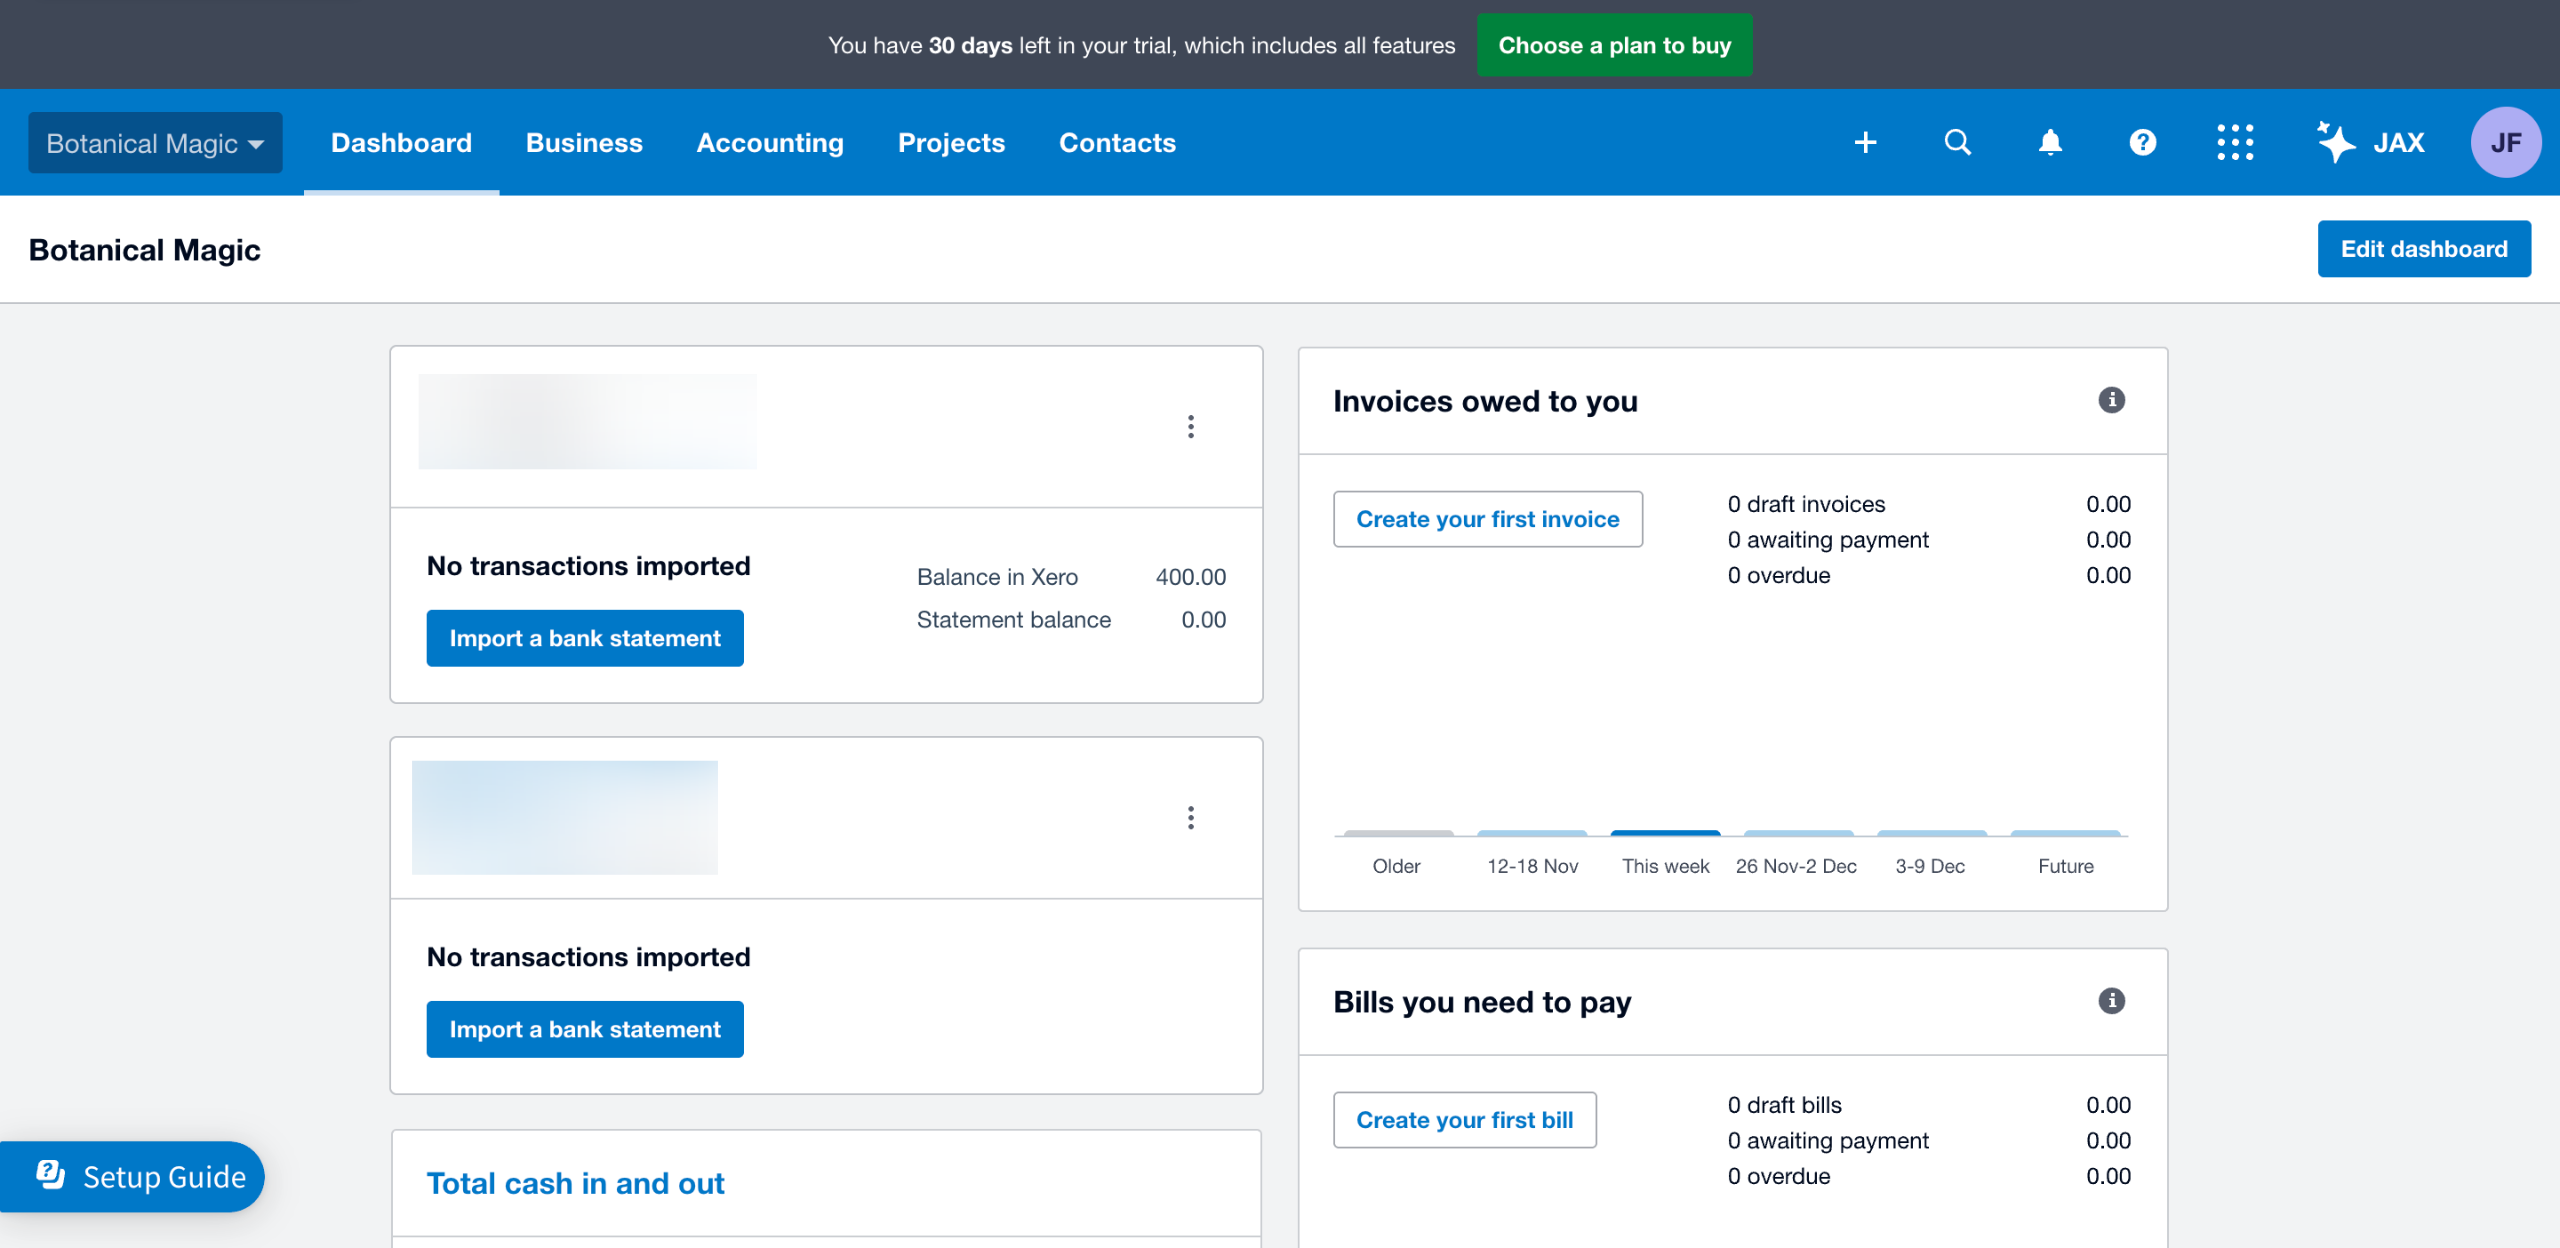Viewport: 2560px width, 1248px height.
Task: Open the Accounting menu
Action: coord(769,143)
